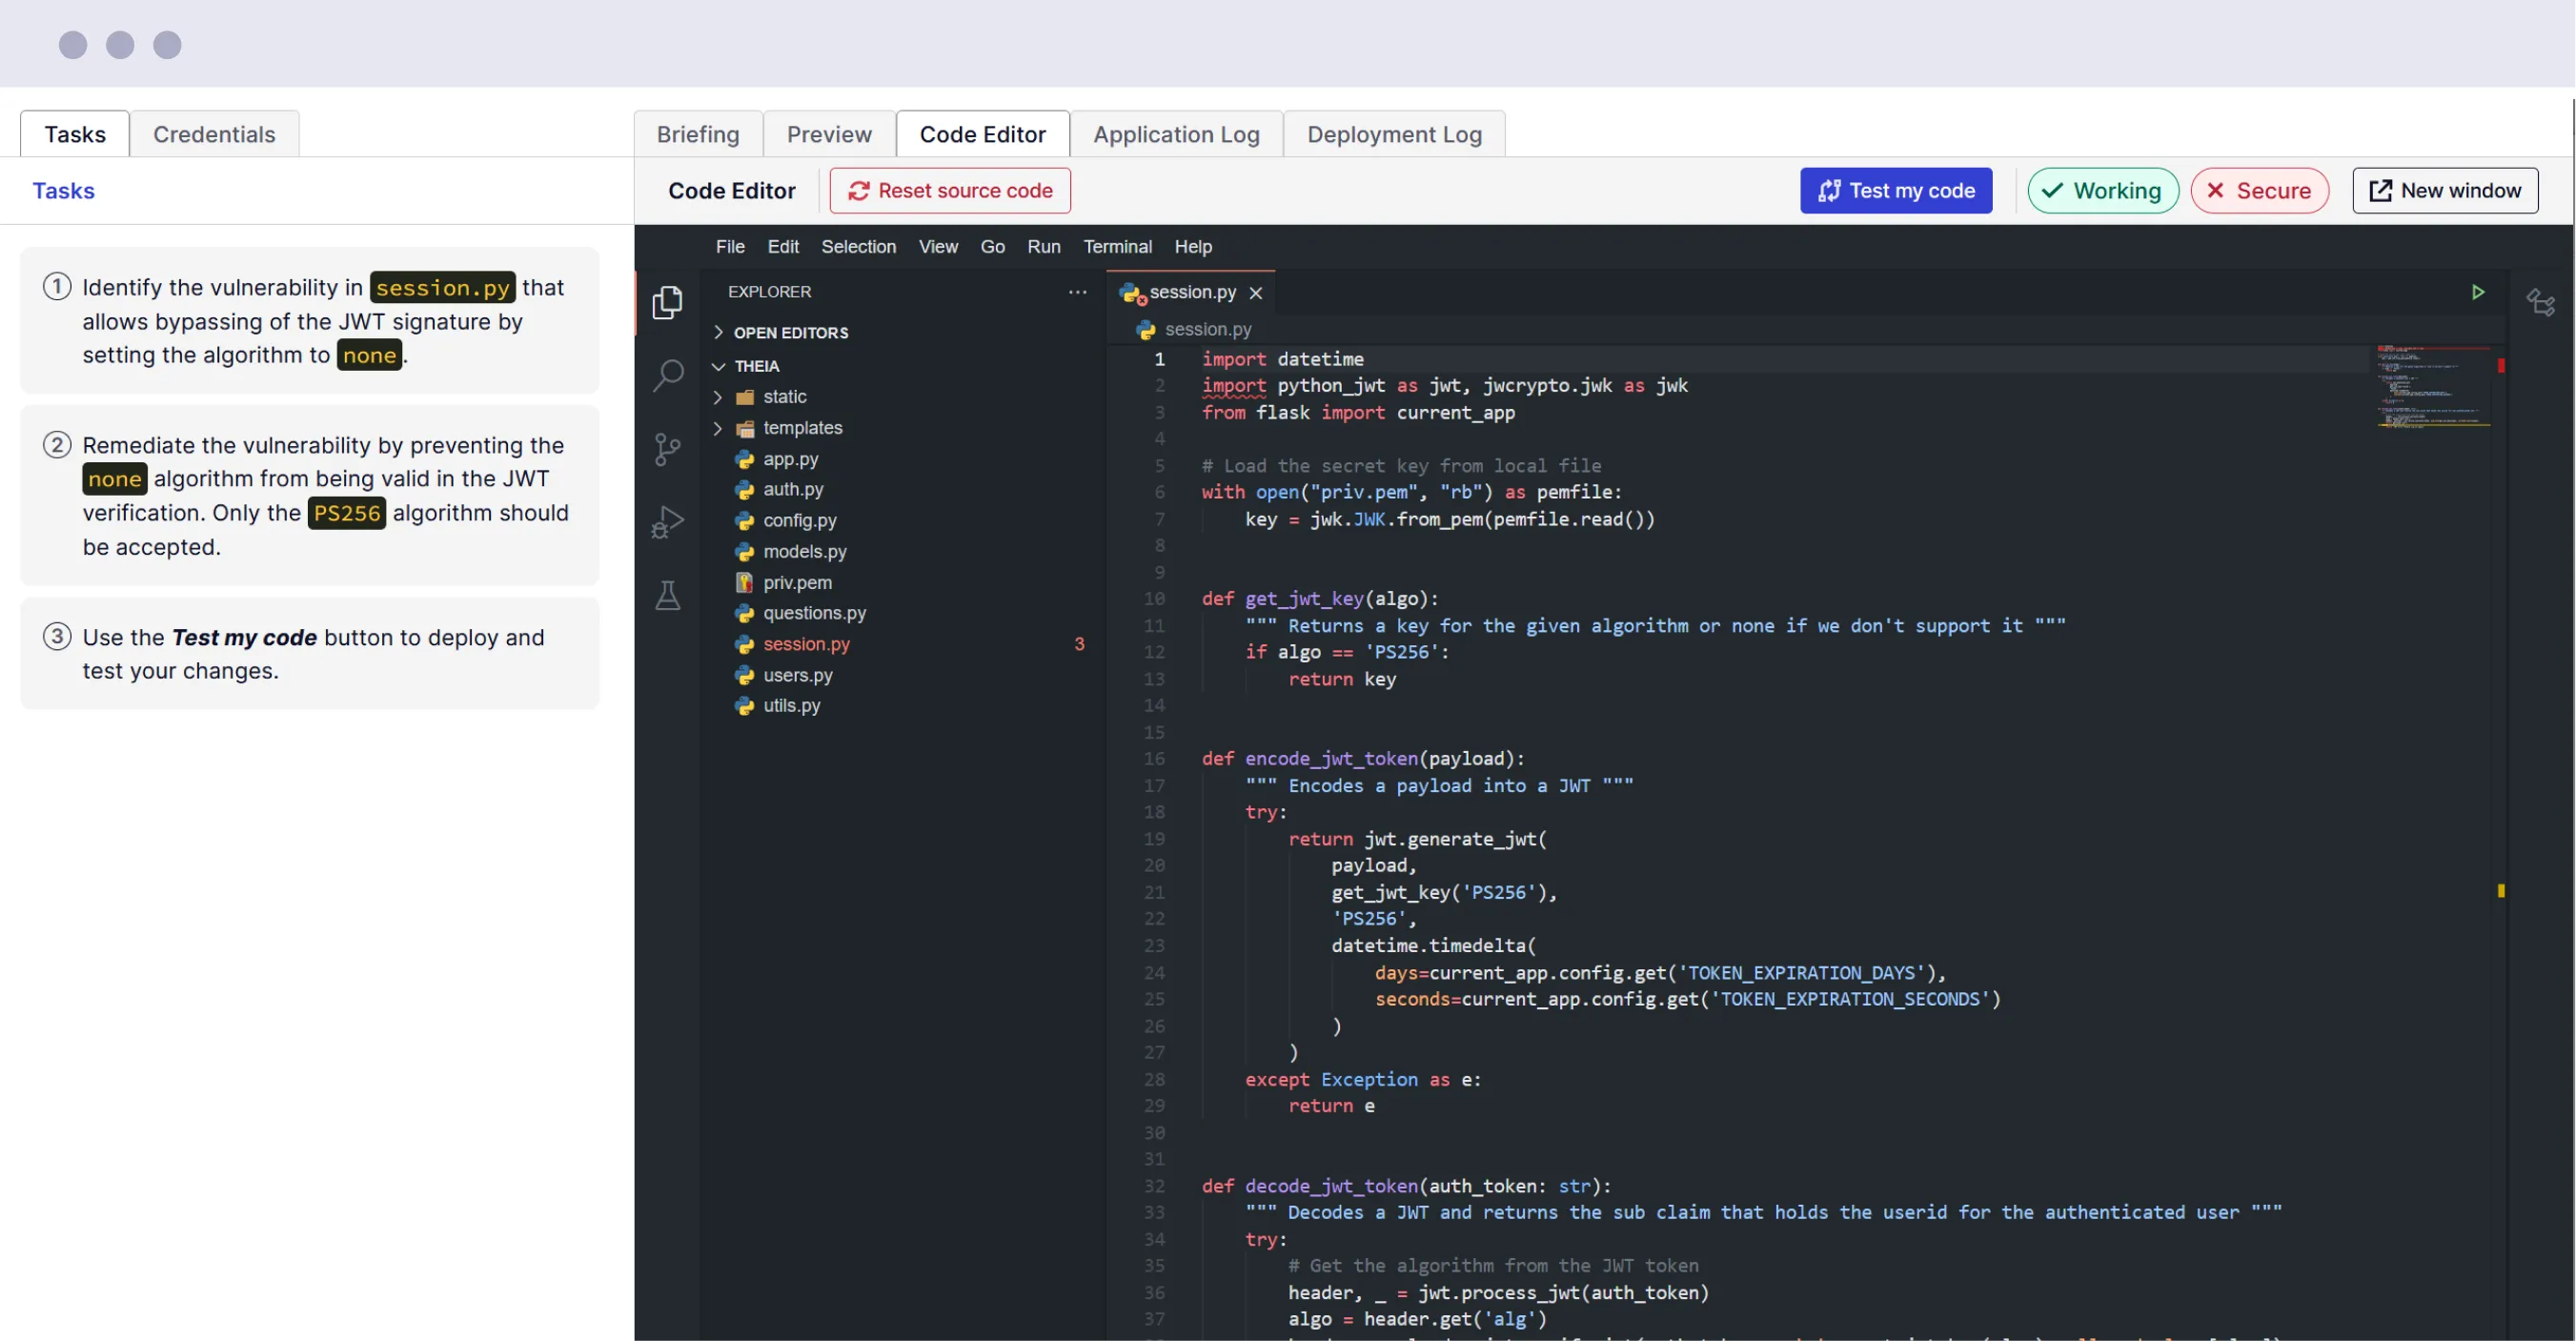This screenshot has height=1341, width=2576.
Task: Toggle the Working status indicator
Action: pyautogui.click(x=2102, y=190)
